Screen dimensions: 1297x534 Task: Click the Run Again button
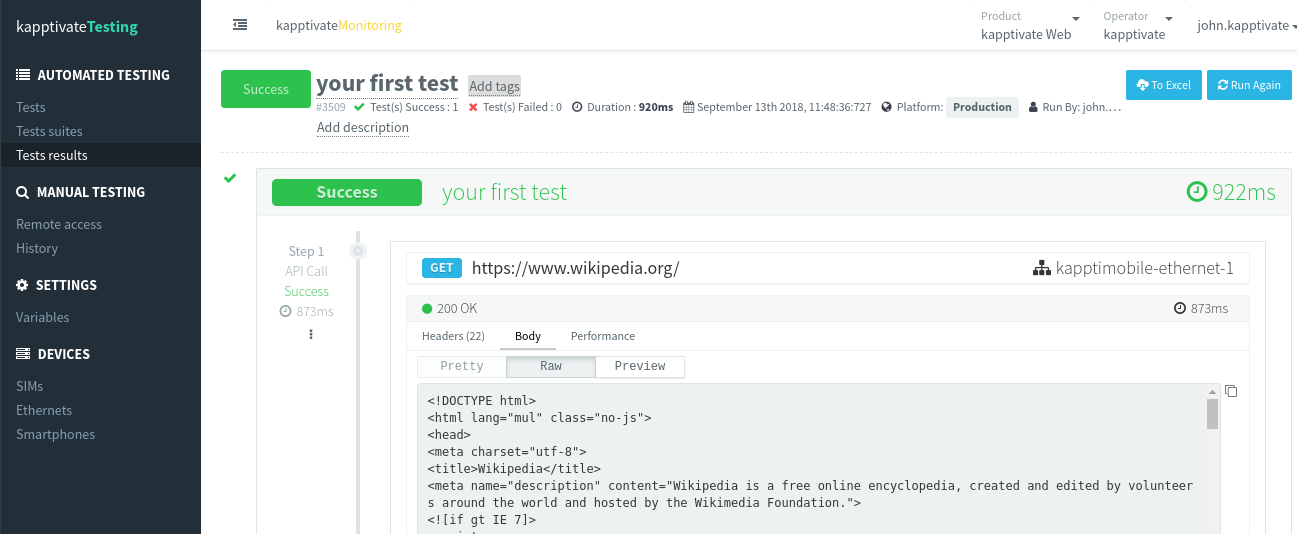[x=1249, y=85]
